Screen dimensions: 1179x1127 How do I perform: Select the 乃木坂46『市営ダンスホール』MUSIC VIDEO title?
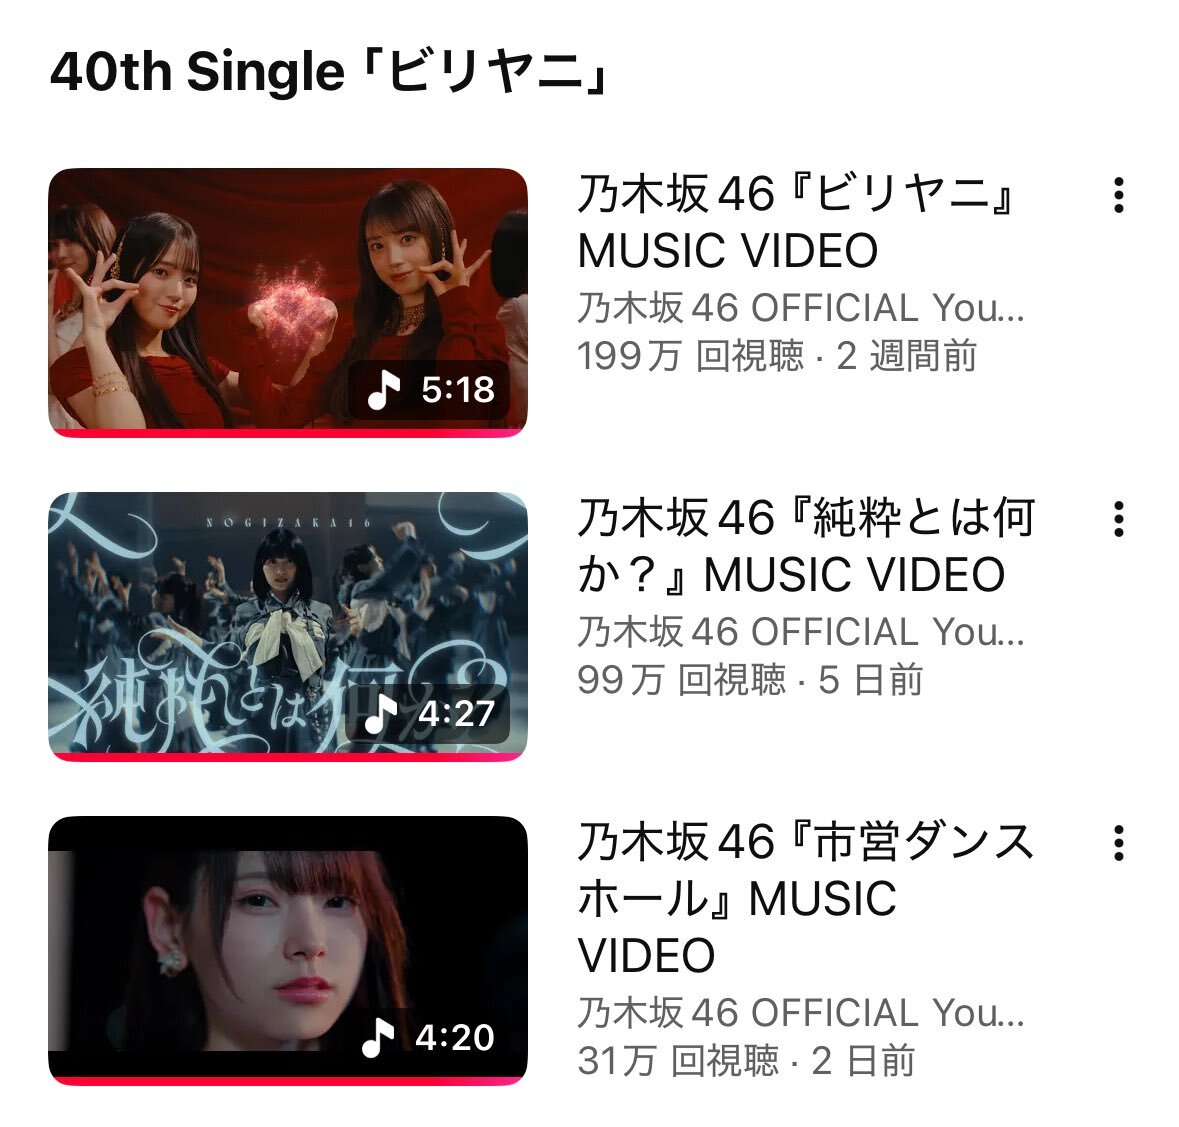[806, 898]
